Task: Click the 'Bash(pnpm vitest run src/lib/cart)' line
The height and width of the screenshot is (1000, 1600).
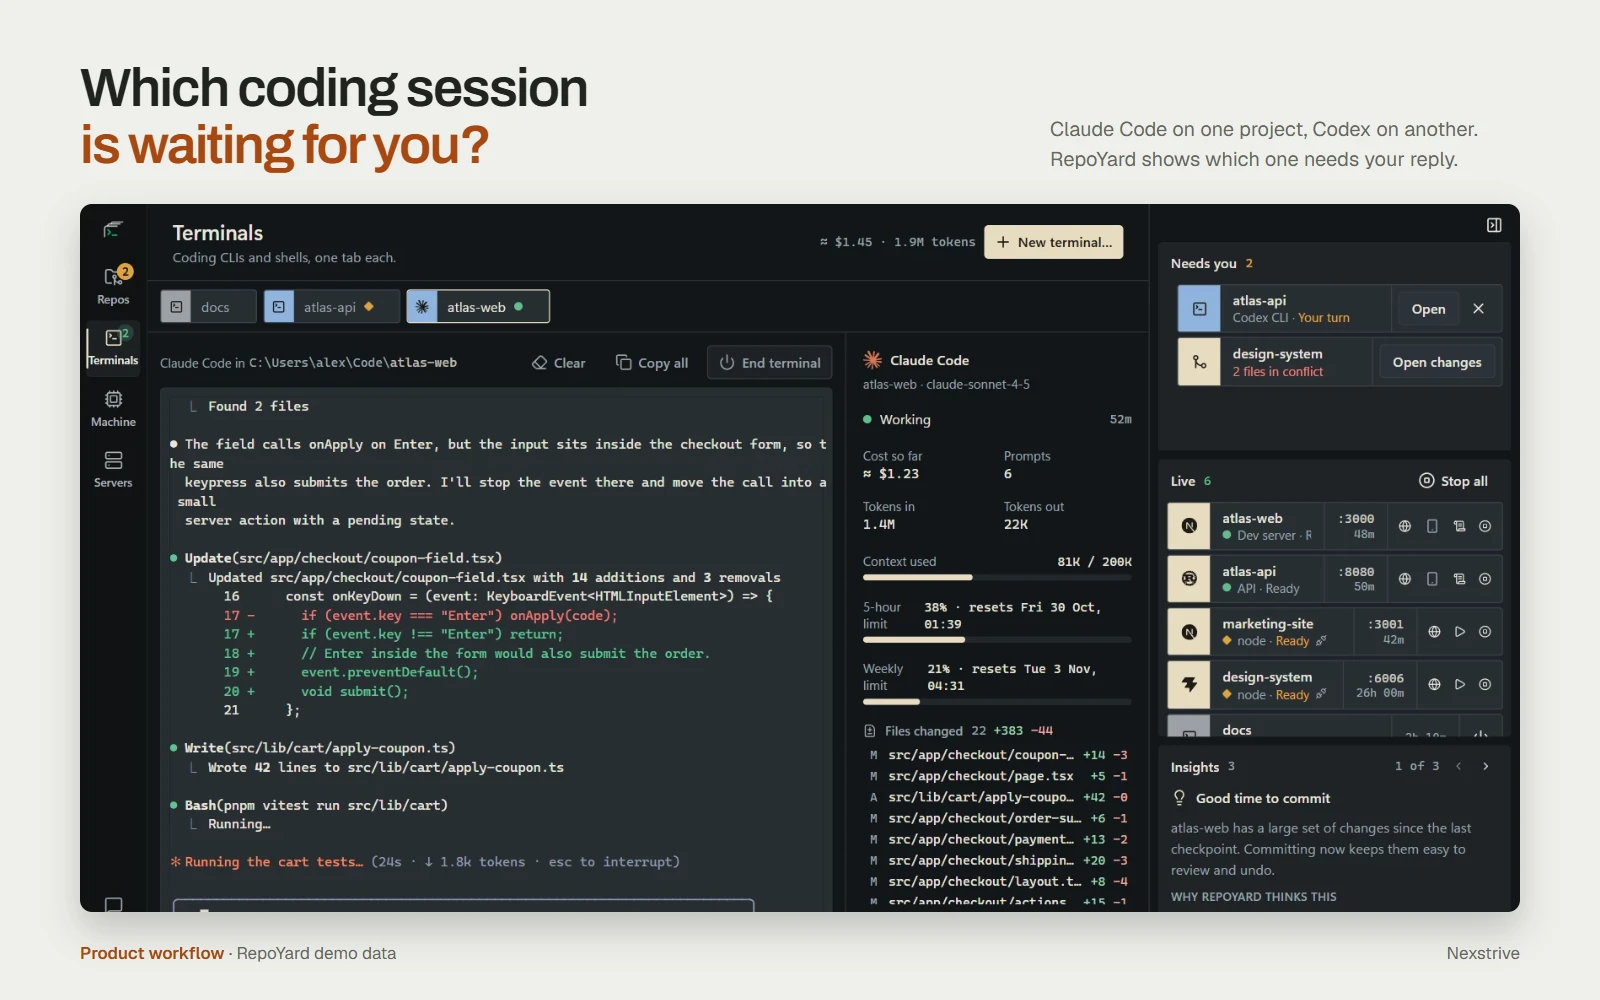Action: [x=316, y=805]
